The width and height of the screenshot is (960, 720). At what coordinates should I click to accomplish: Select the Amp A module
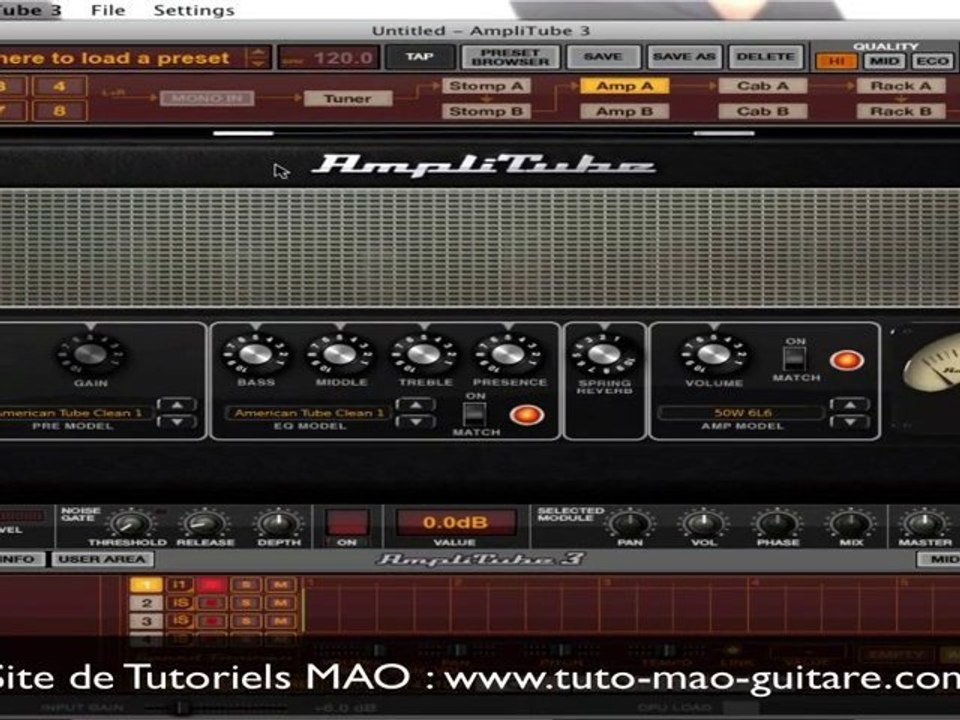click(624, 86)
